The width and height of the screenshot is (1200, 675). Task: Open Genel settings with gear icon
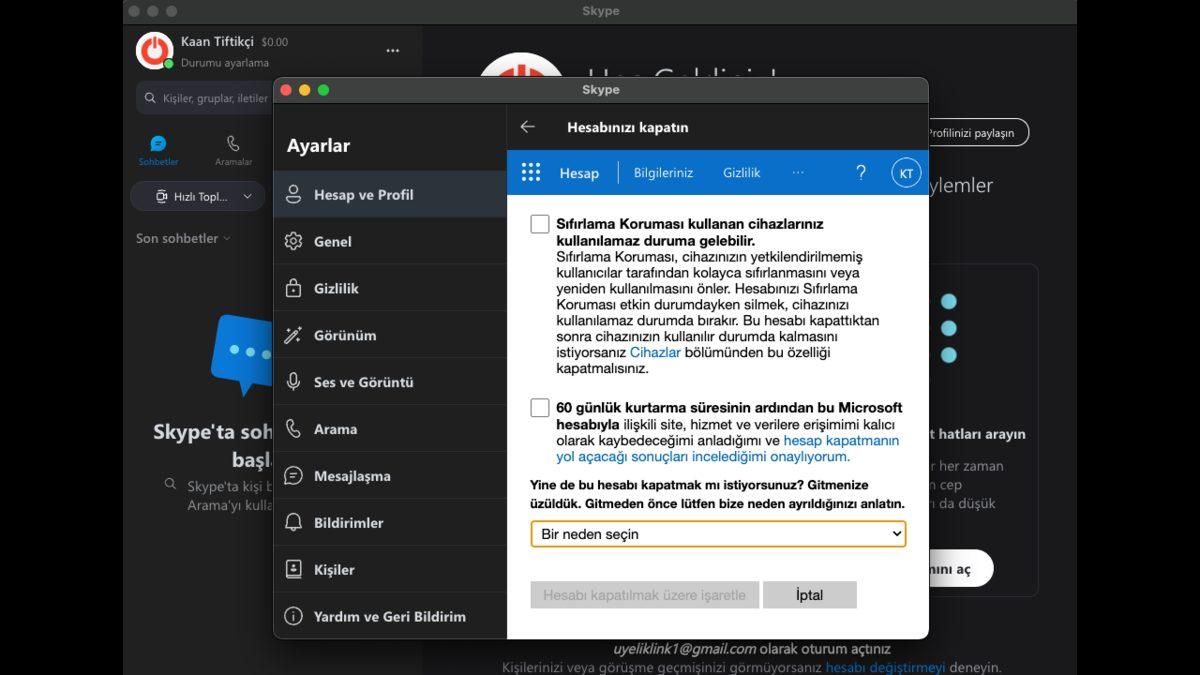[293, 241]
